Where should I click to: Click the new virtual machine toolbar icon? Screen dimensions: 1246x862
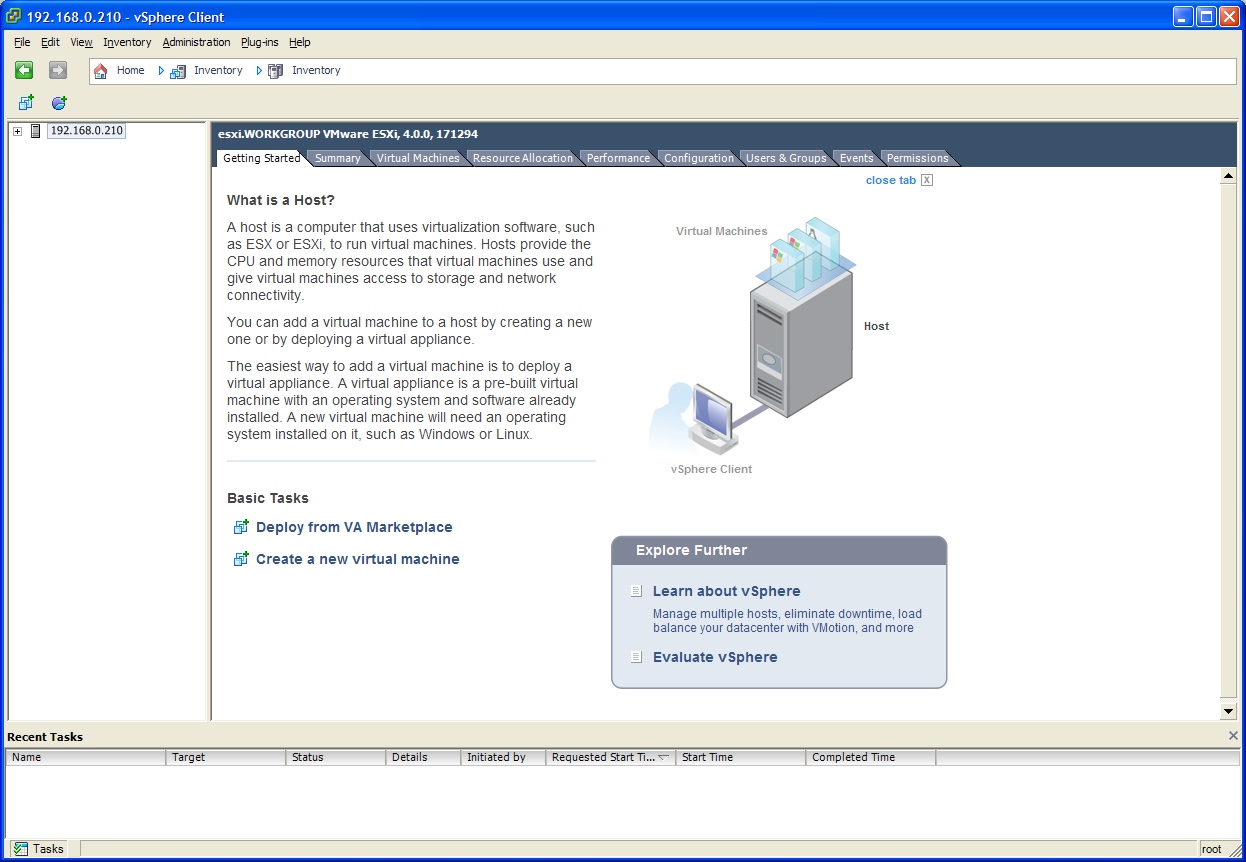pos(26,103)
